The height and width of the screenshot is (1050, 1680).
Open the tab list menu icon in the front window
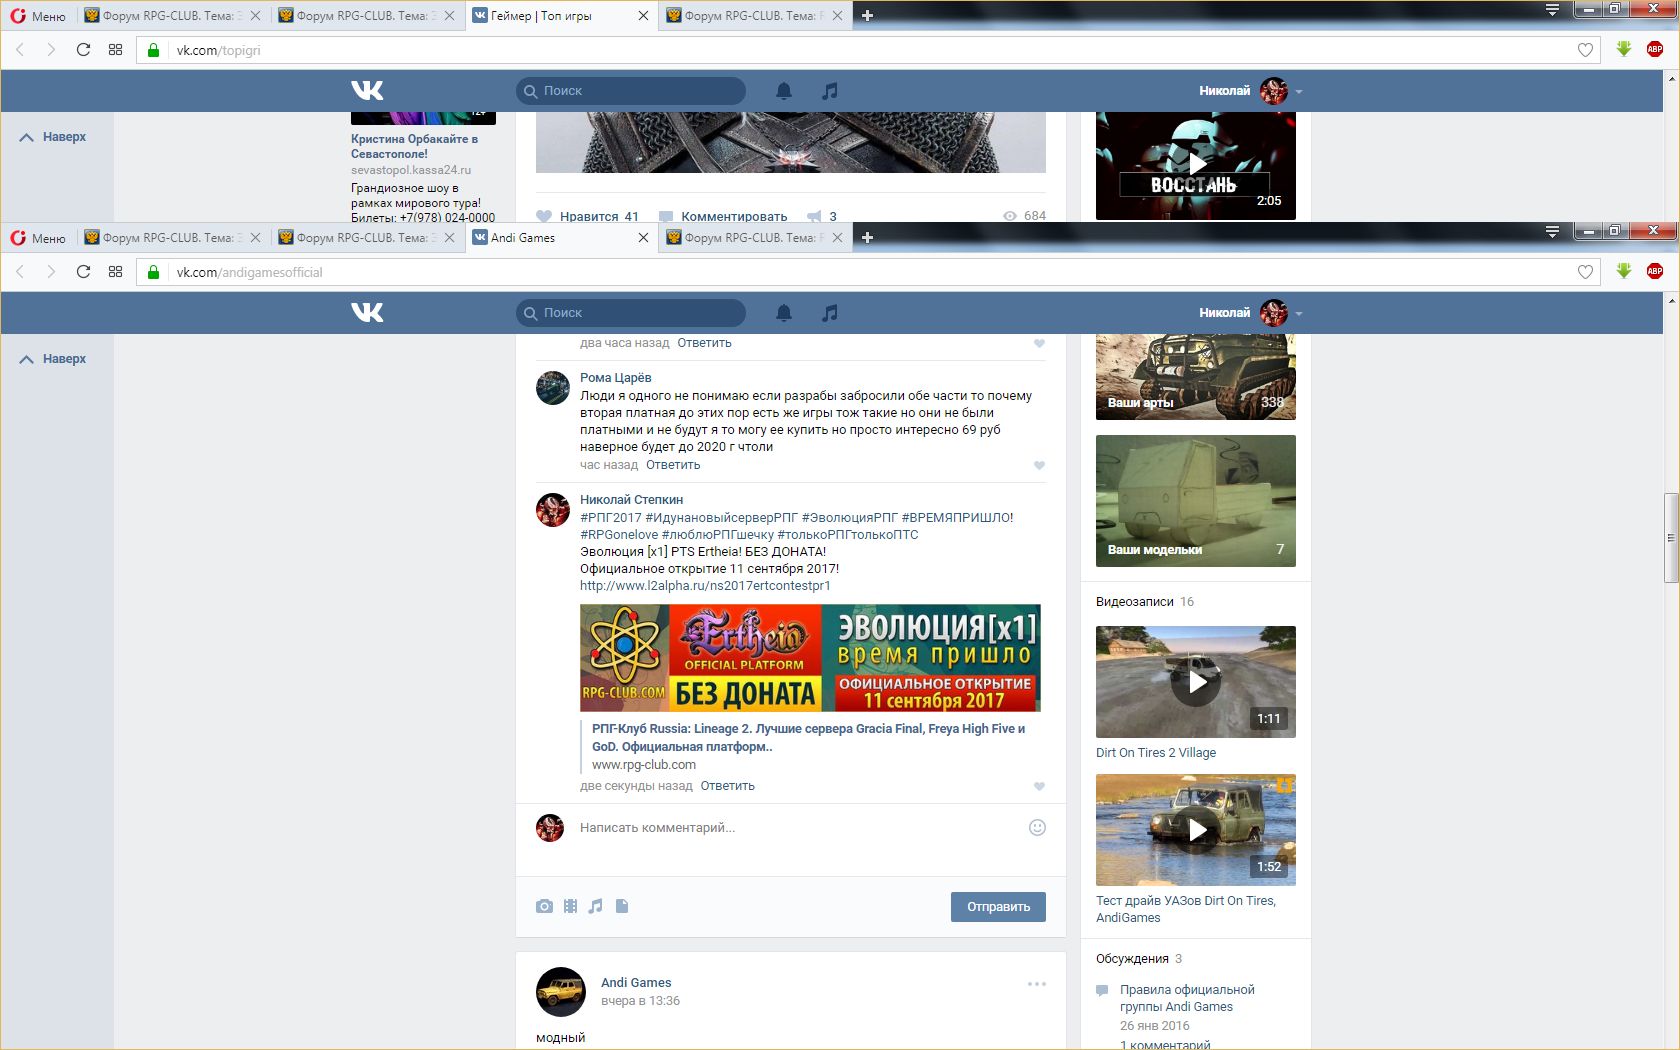tap(1552, 231)
